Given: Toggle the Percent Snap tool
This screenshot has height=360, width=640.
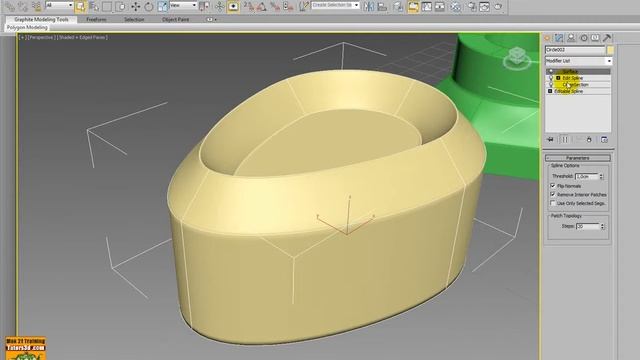Looking at the screenshot, I should [x=275, y=6].
